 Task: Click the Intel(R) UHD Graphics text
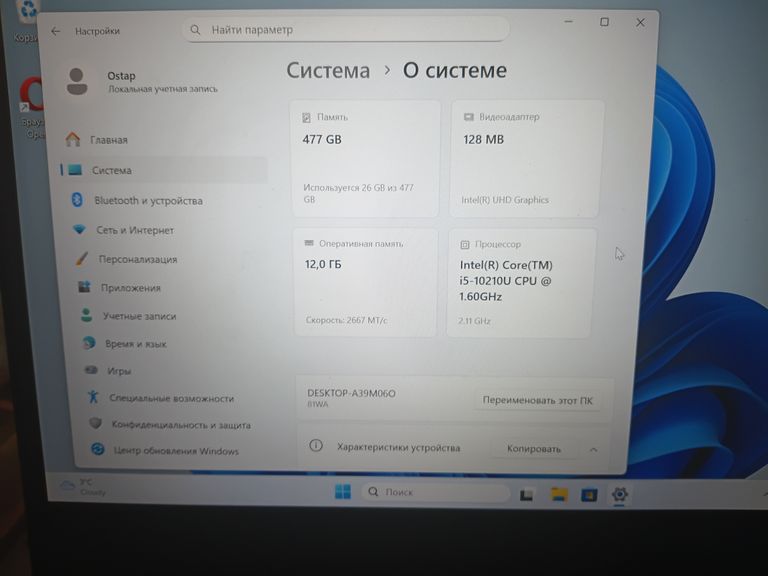click(505, 200)
